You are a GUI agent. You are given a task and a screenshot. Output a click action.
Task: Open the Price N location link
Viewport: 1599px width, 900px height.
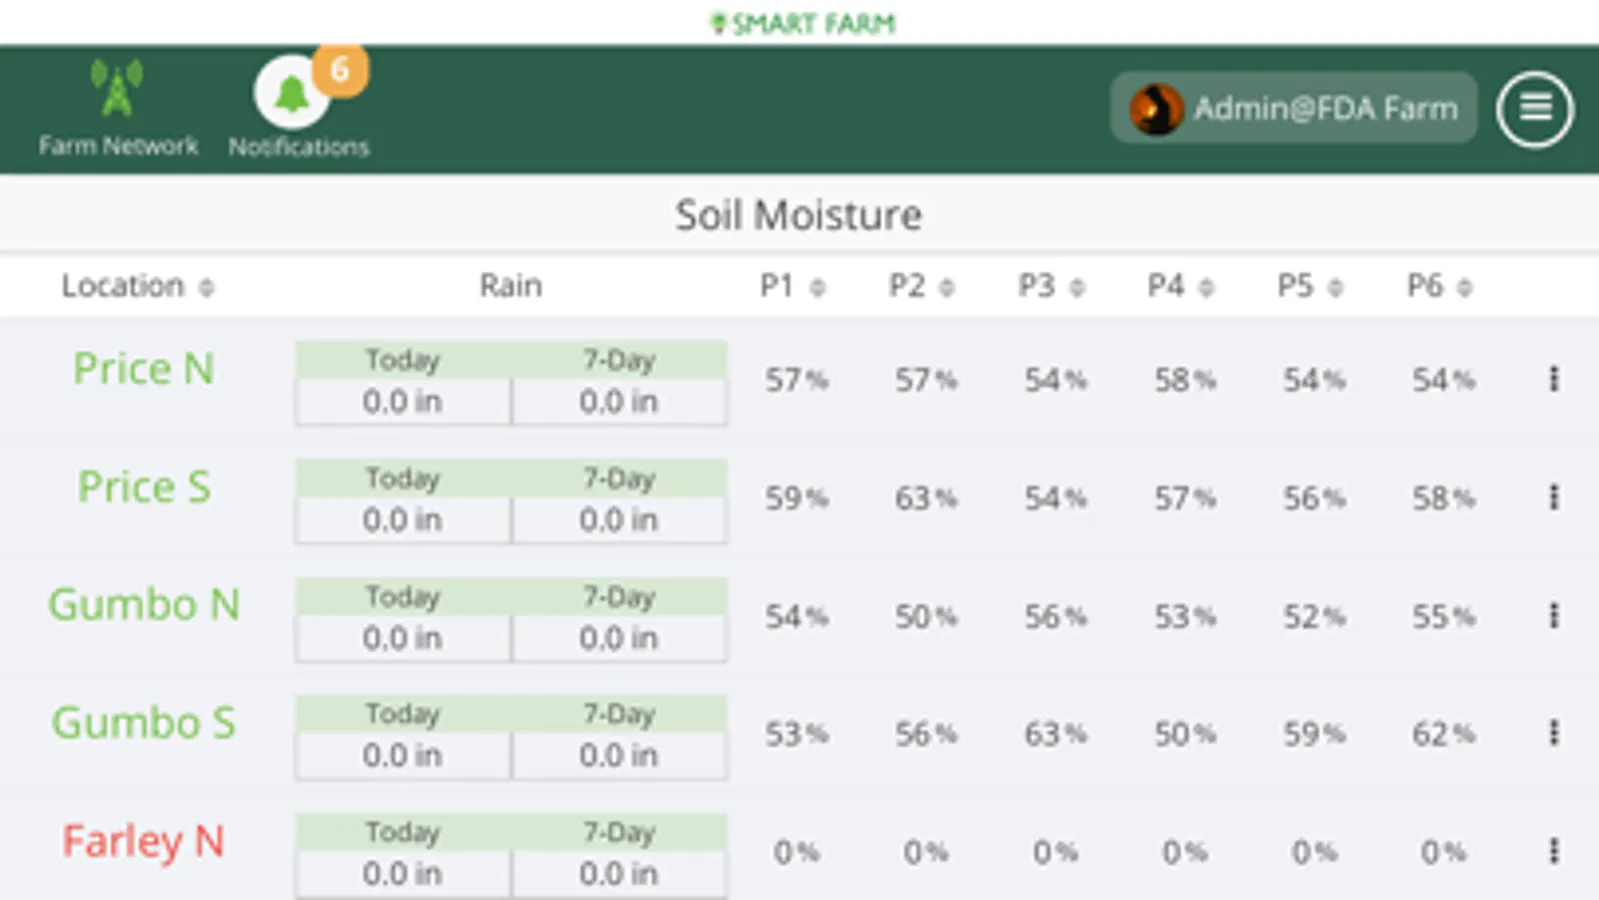(x=144, y=369)
